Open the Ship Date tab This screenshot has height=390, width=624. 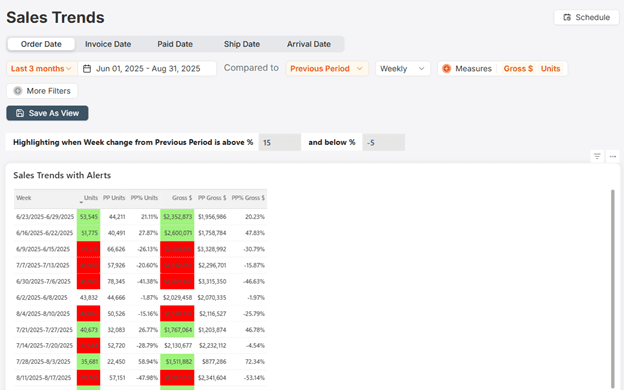click(242, 44)
